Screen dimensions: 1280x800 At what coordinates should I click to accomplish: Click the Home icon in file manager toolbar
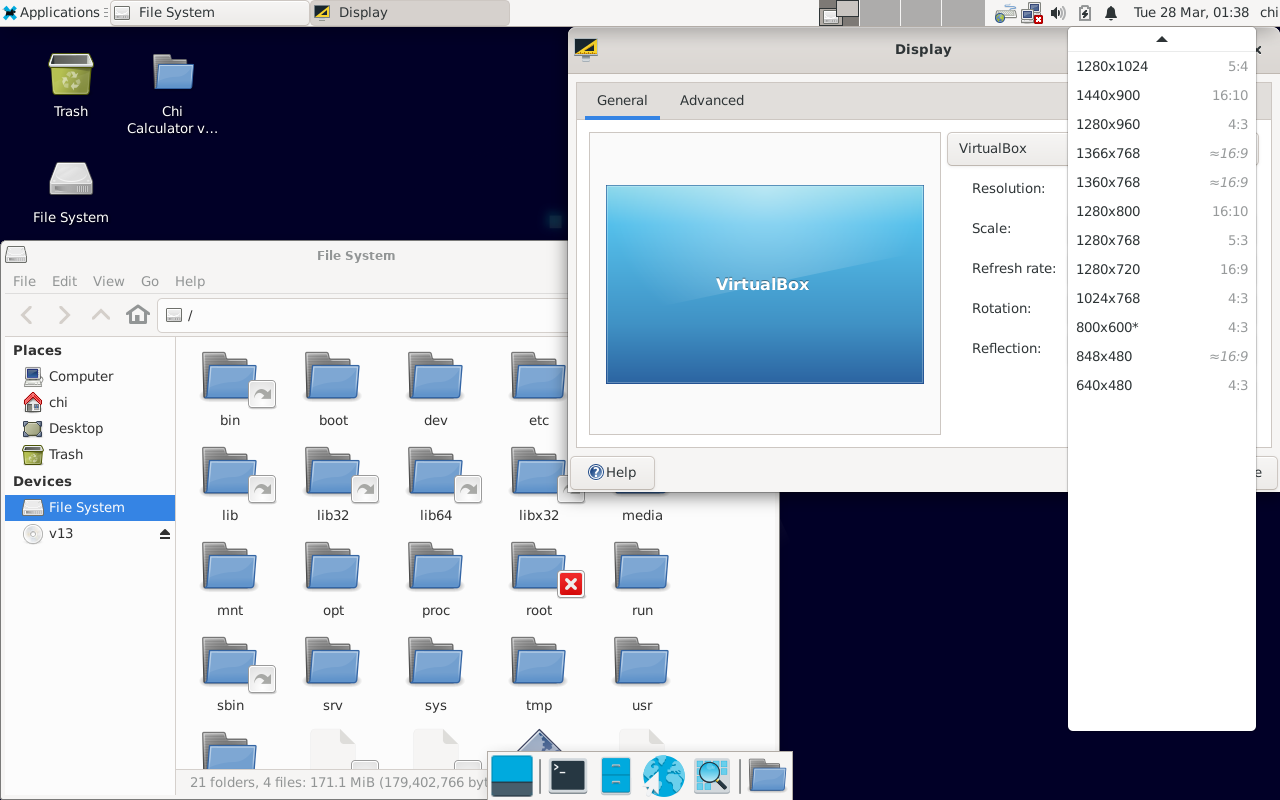138,315
